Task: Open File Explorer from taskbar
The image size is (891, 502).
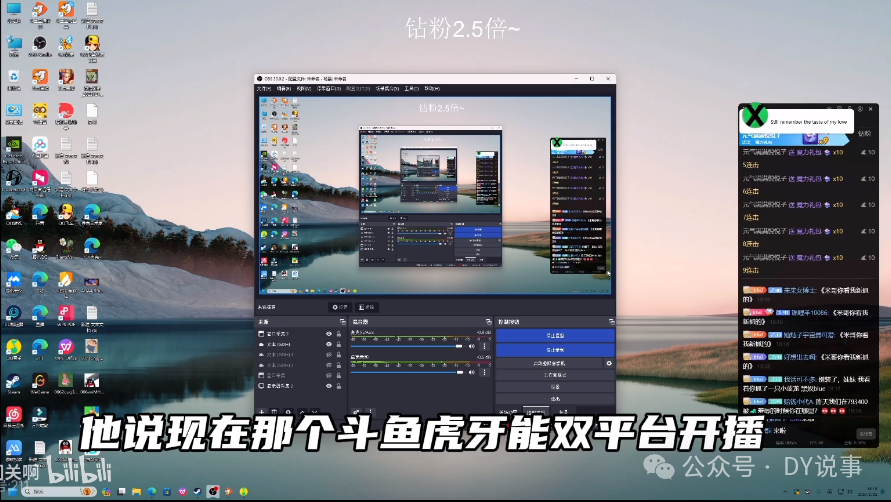Action: (136, 491)
